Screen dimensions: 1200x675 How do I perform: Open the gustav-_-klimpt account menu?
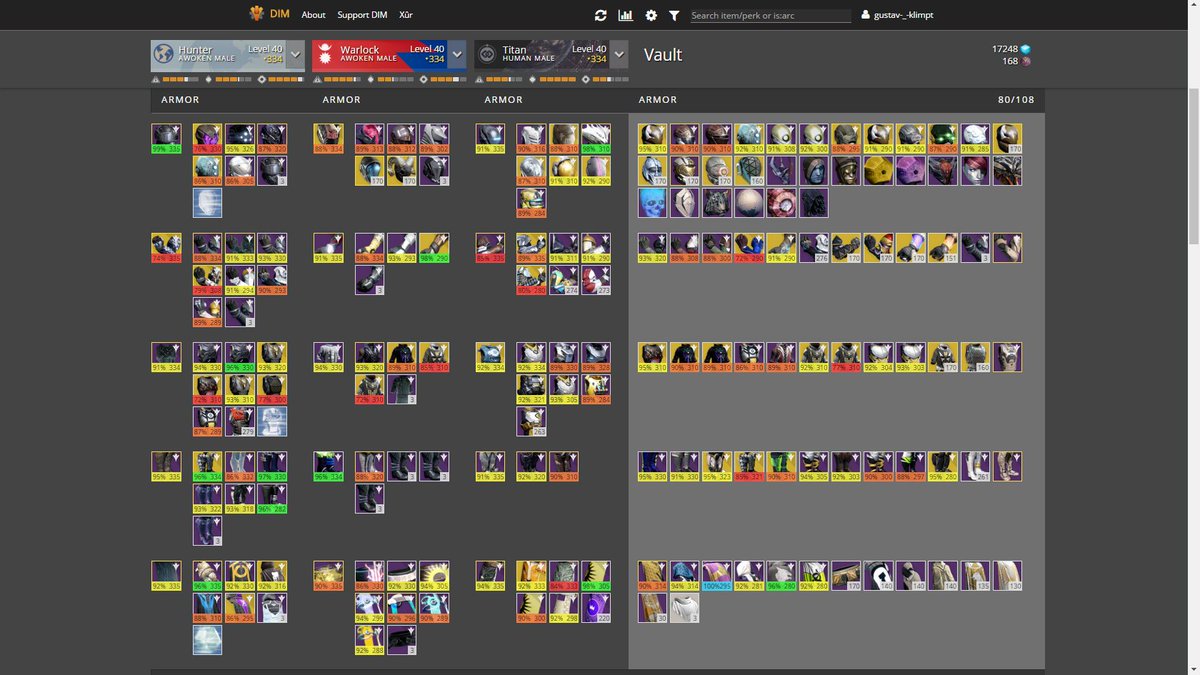pyautogui.click(x=897, y=15)
